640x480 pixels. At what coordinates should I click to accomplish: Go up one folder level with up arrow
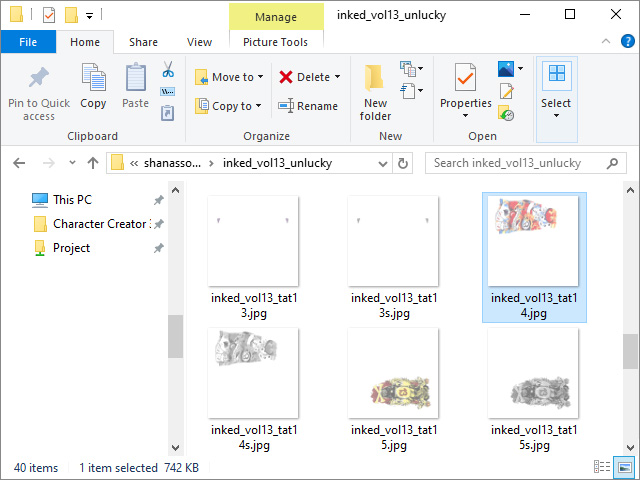[x=93, y=163]
